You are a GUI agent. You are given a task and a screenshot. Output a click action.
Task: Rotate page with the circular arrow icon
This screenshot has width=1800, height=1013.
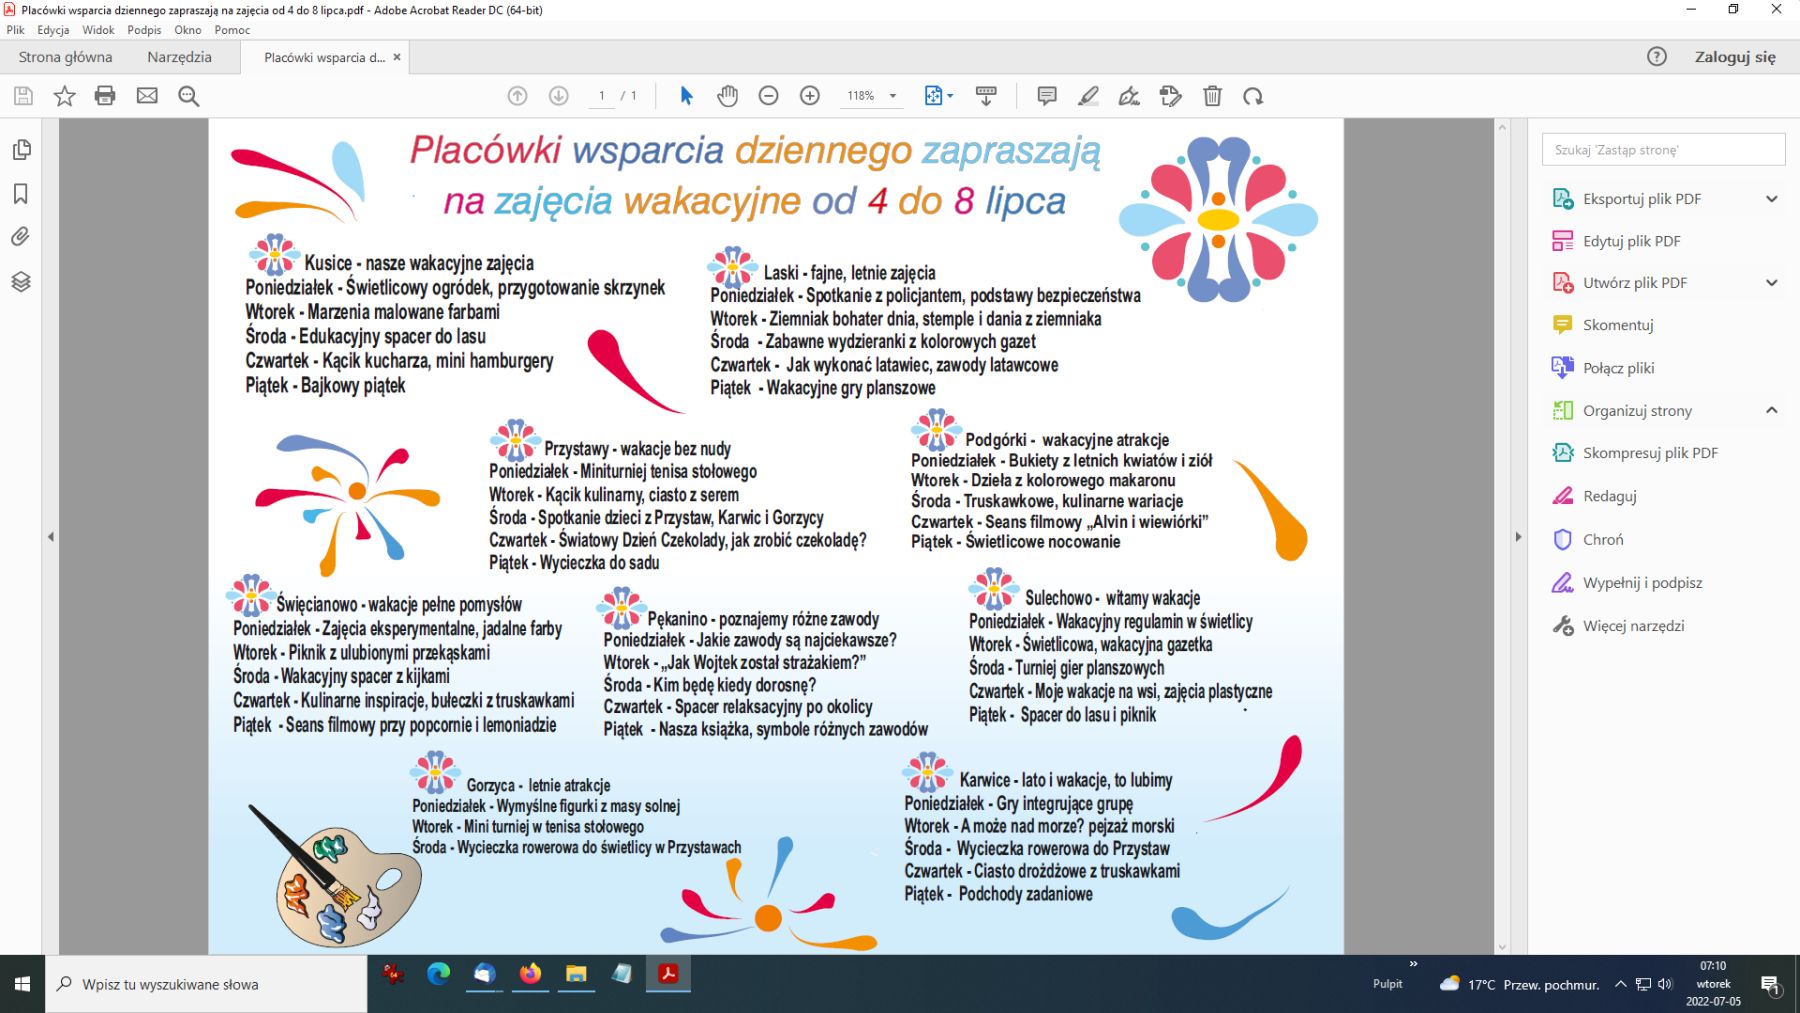click(x=1253, y=96)
